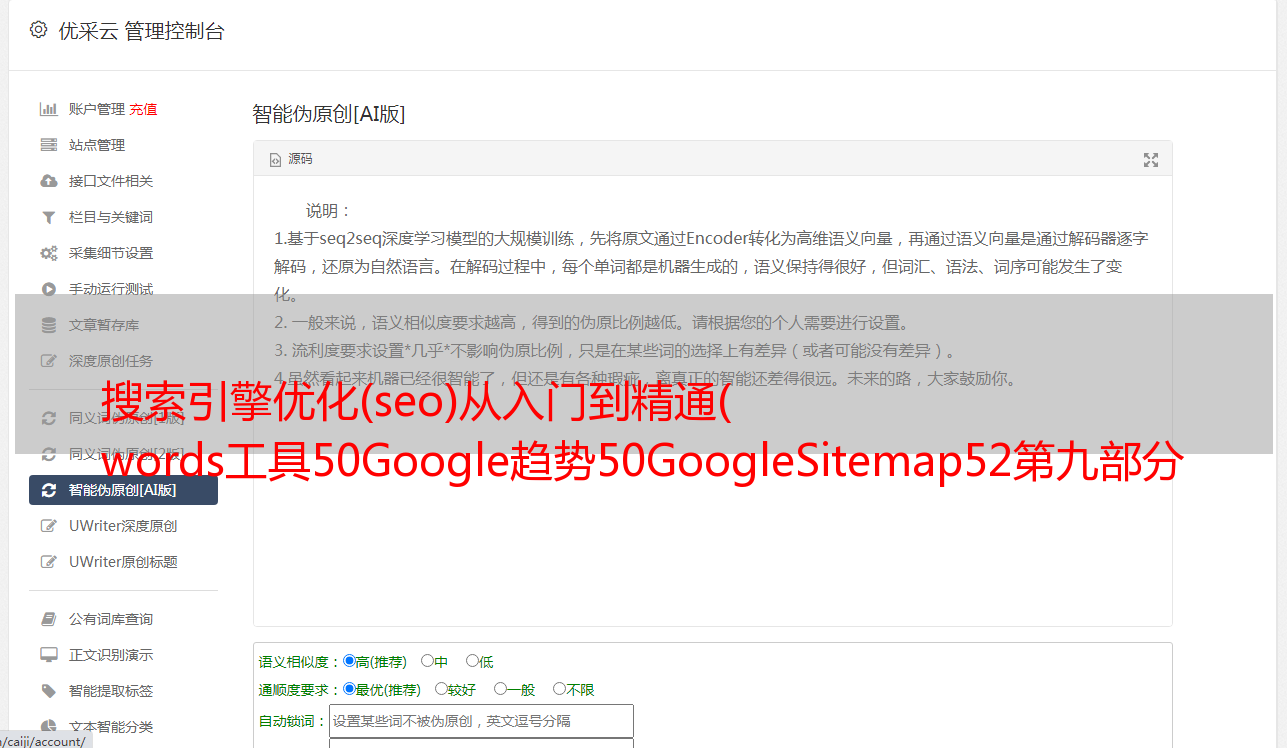Select 最优(推荐) for 通顺度要求
The width and height of the screenshot is (1287, 748).
[x=349, y=689]
